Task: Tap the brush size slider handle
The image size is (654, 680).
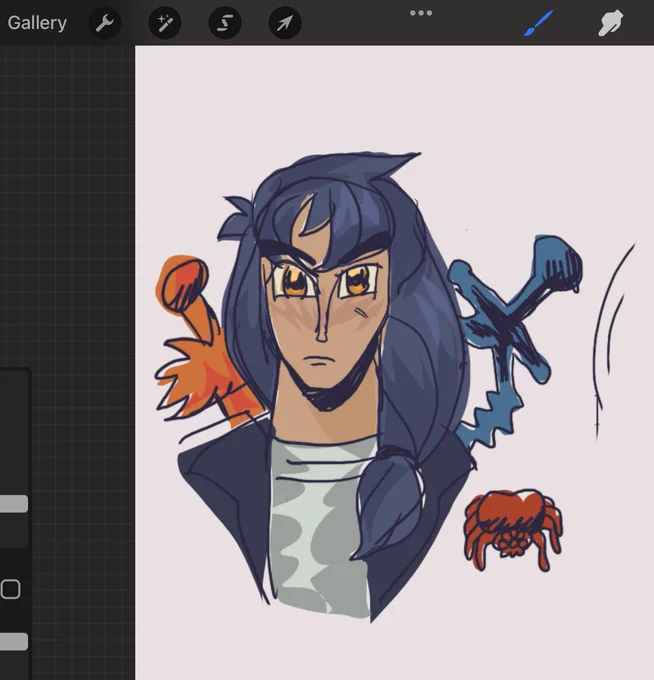Action: point(14,504)
